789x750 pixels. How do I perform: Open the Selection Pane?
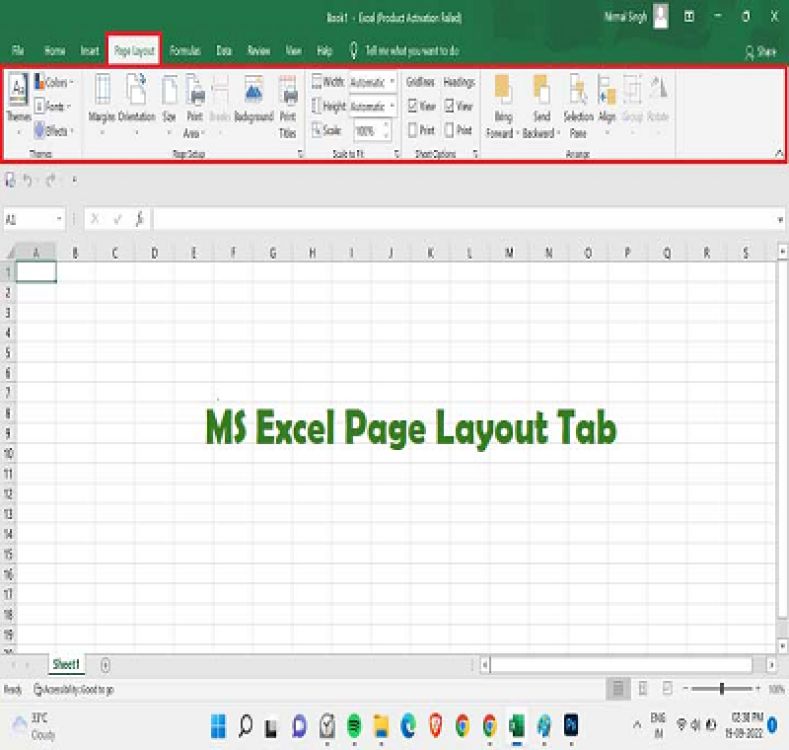pyautogui.click(x=578, y=106)
